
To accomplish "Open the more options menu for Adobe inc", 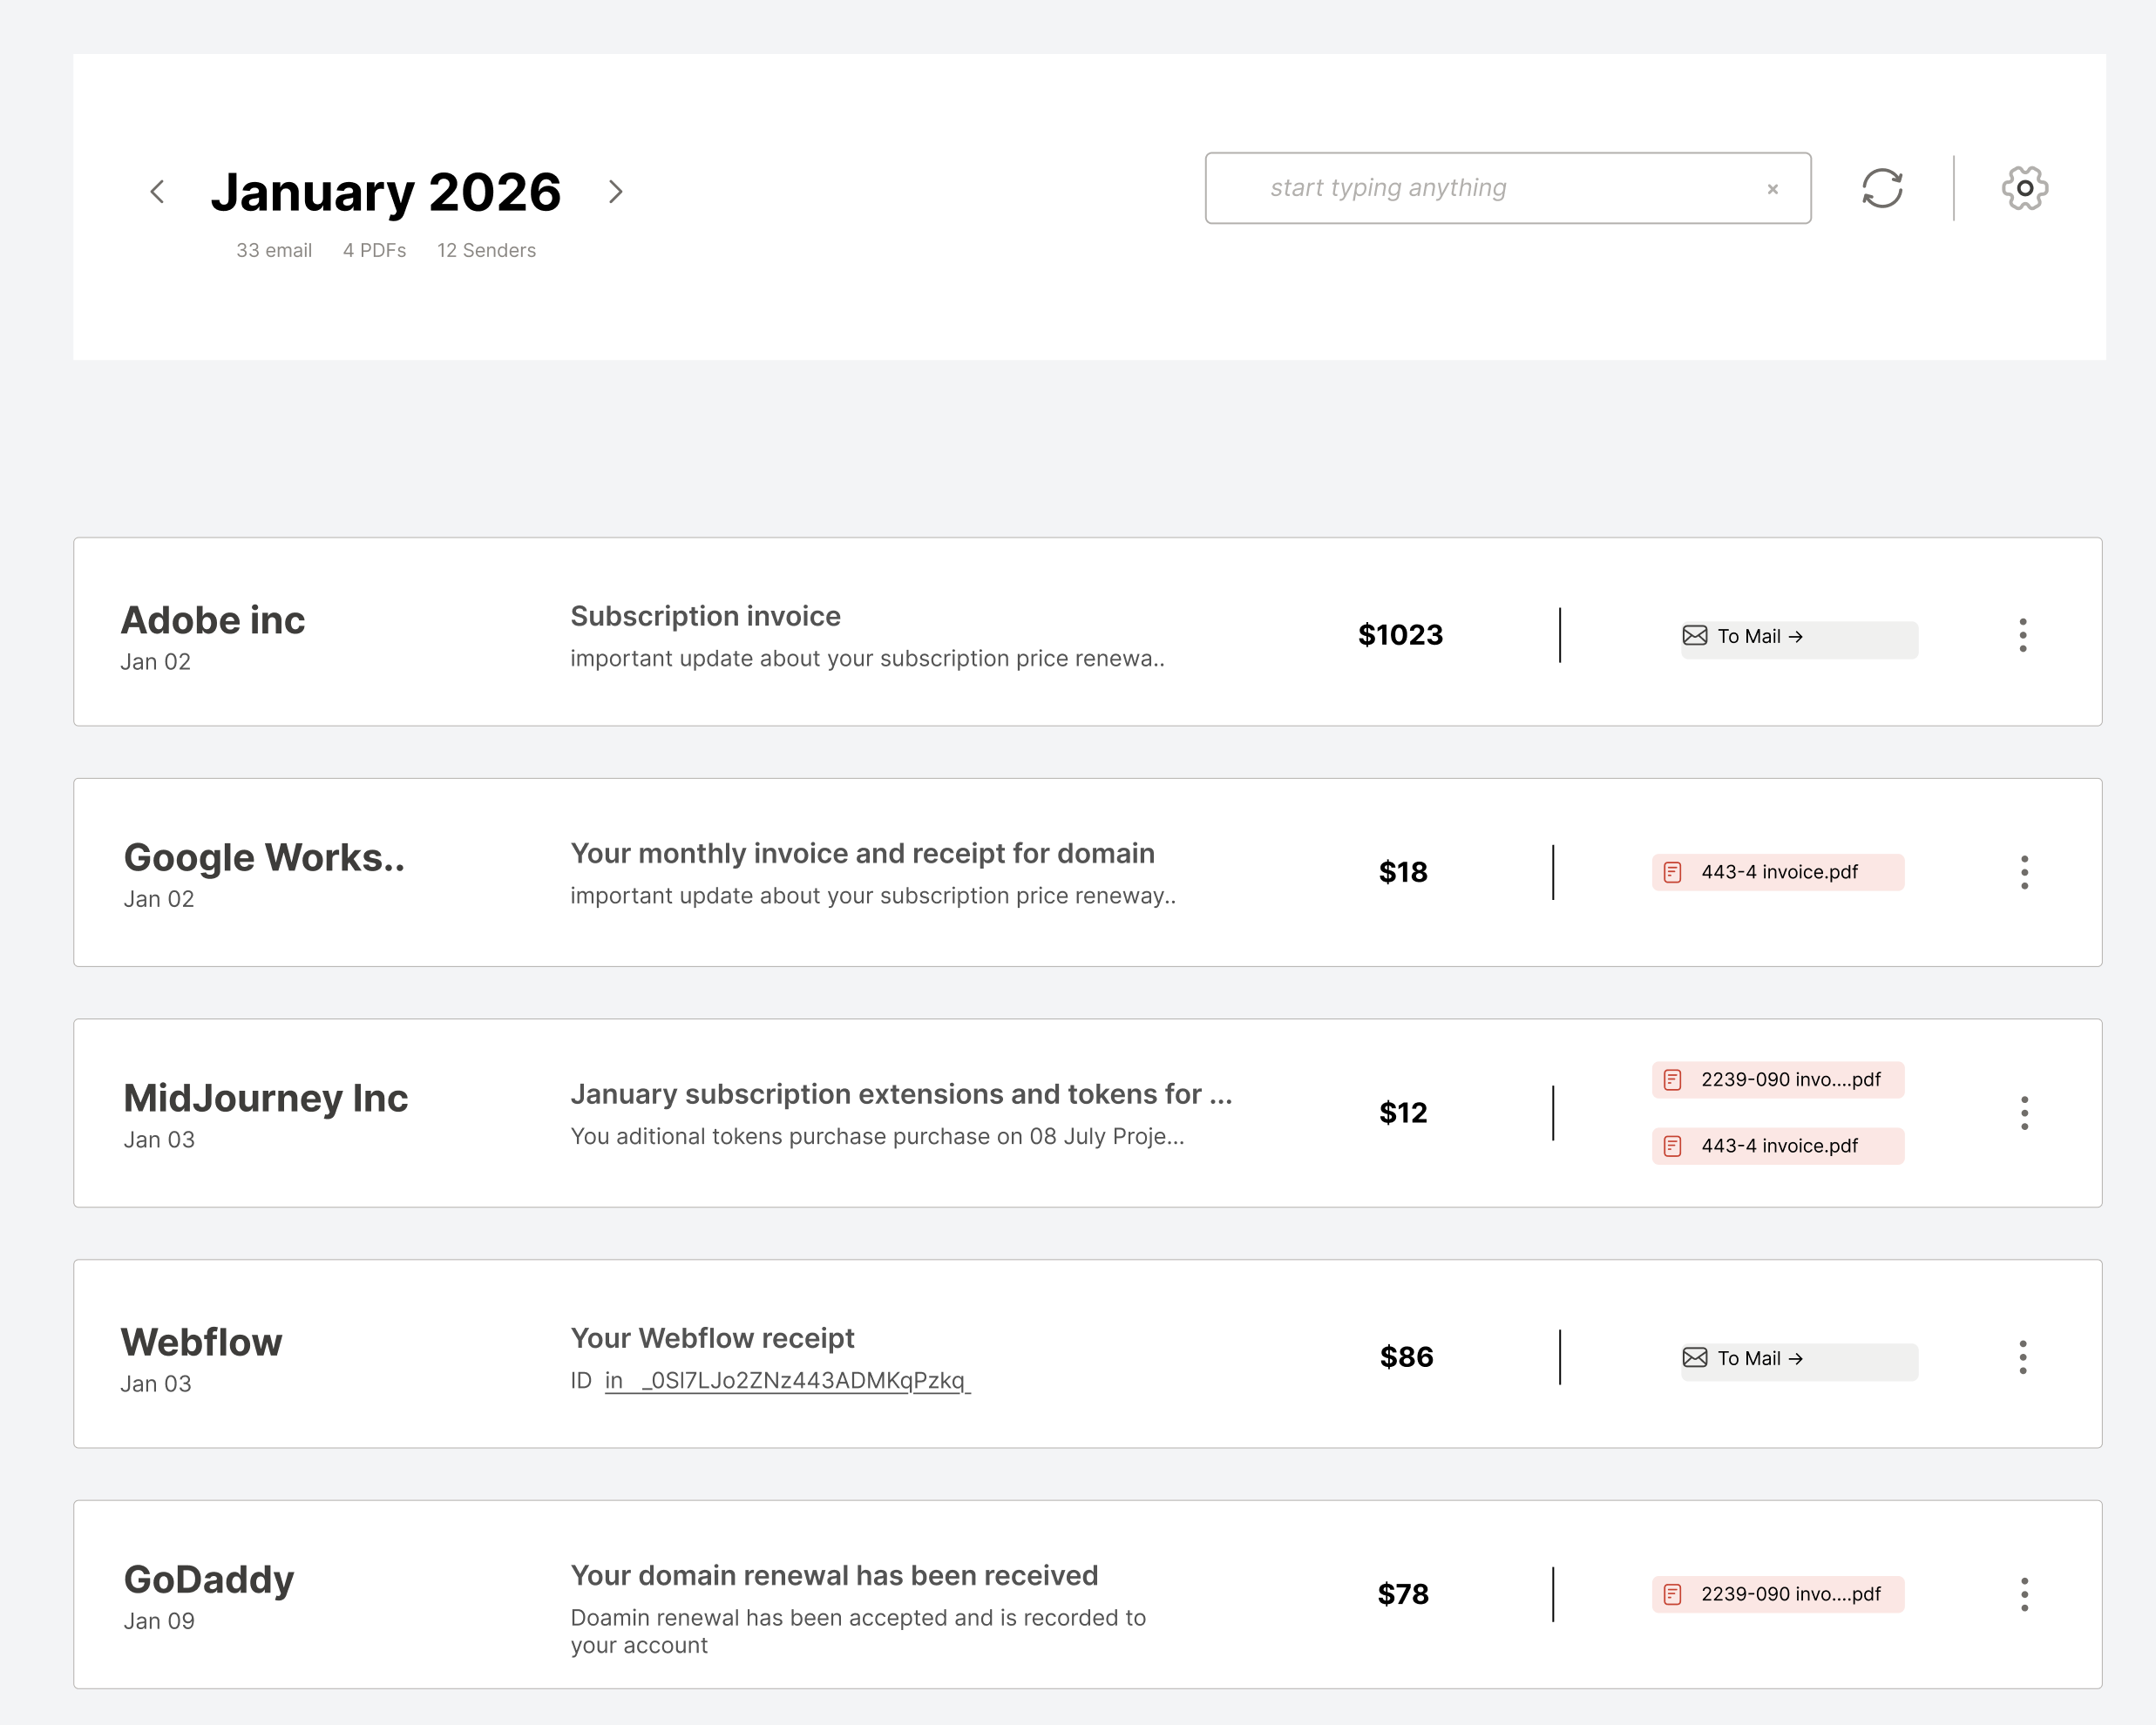I will pos(2023,635).
